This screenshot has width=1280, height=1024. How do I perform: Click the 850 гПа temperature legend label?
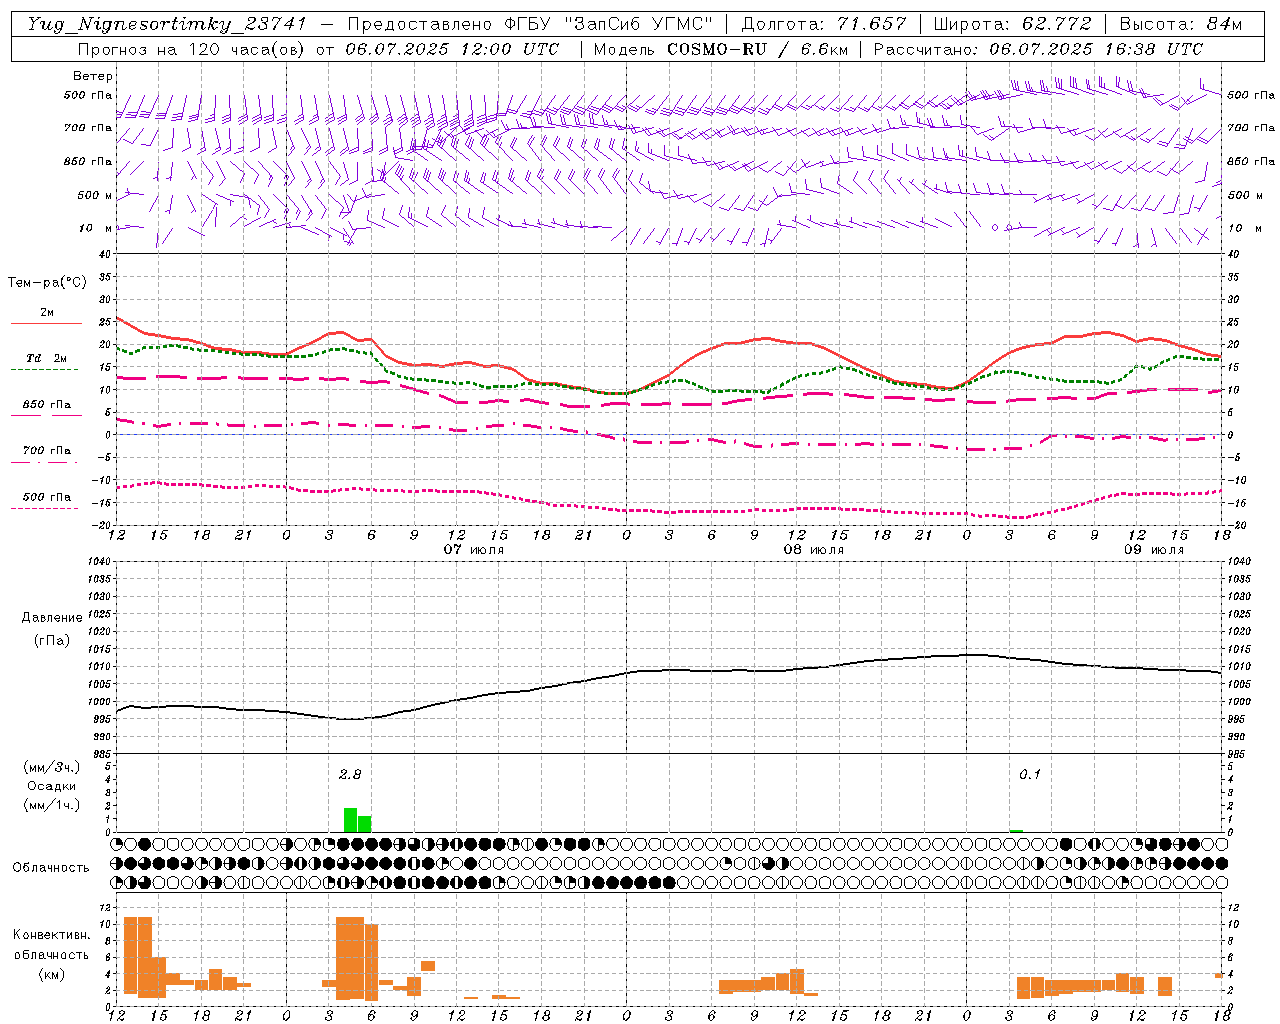click(47, 405)
